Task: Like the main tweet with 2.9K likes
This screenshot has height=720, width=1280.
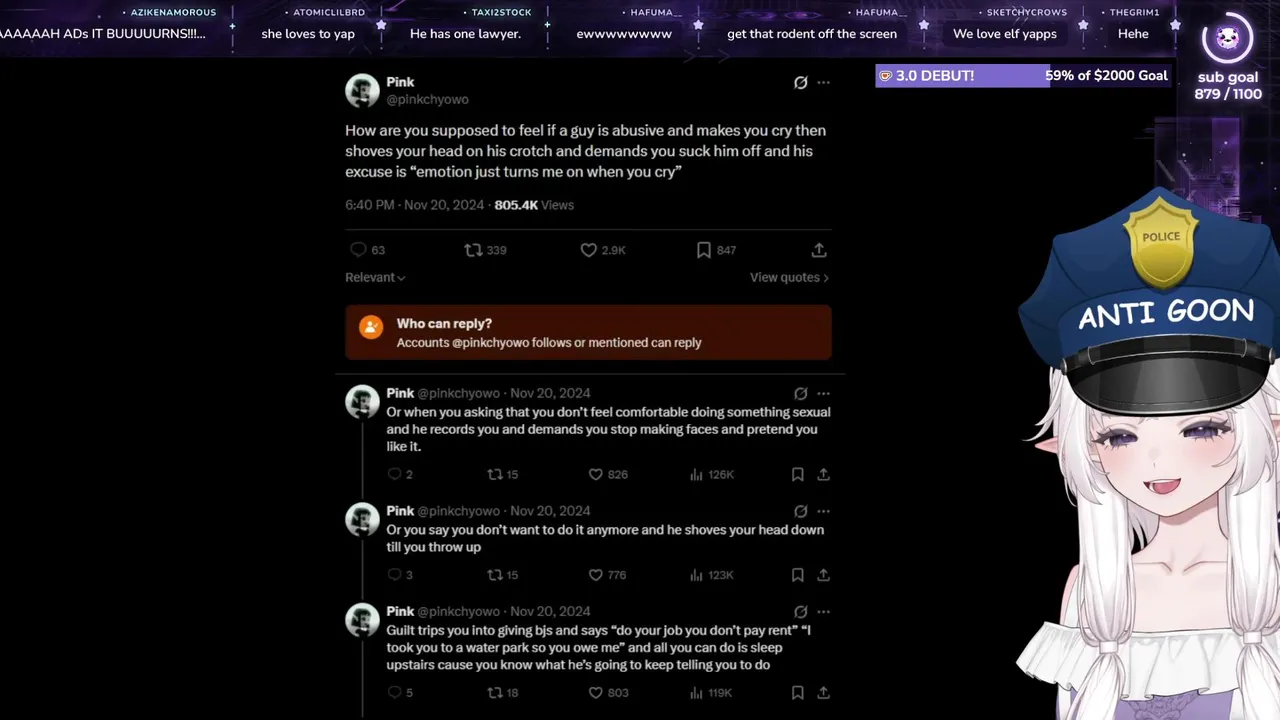Action: pos(589,250)
